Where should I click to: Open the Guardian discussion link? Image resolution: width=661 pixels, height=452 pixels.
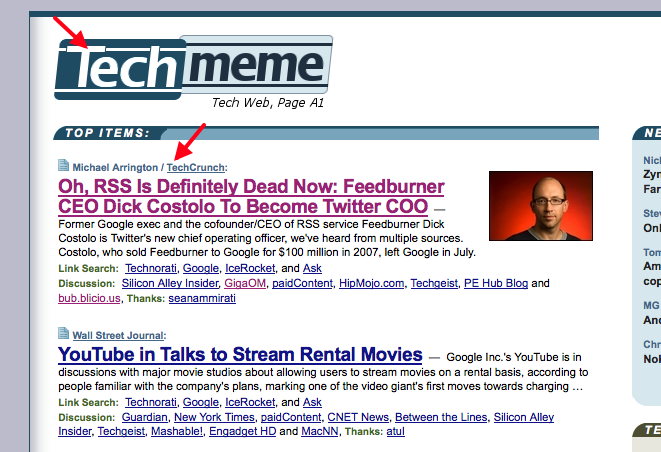(144, 417)
